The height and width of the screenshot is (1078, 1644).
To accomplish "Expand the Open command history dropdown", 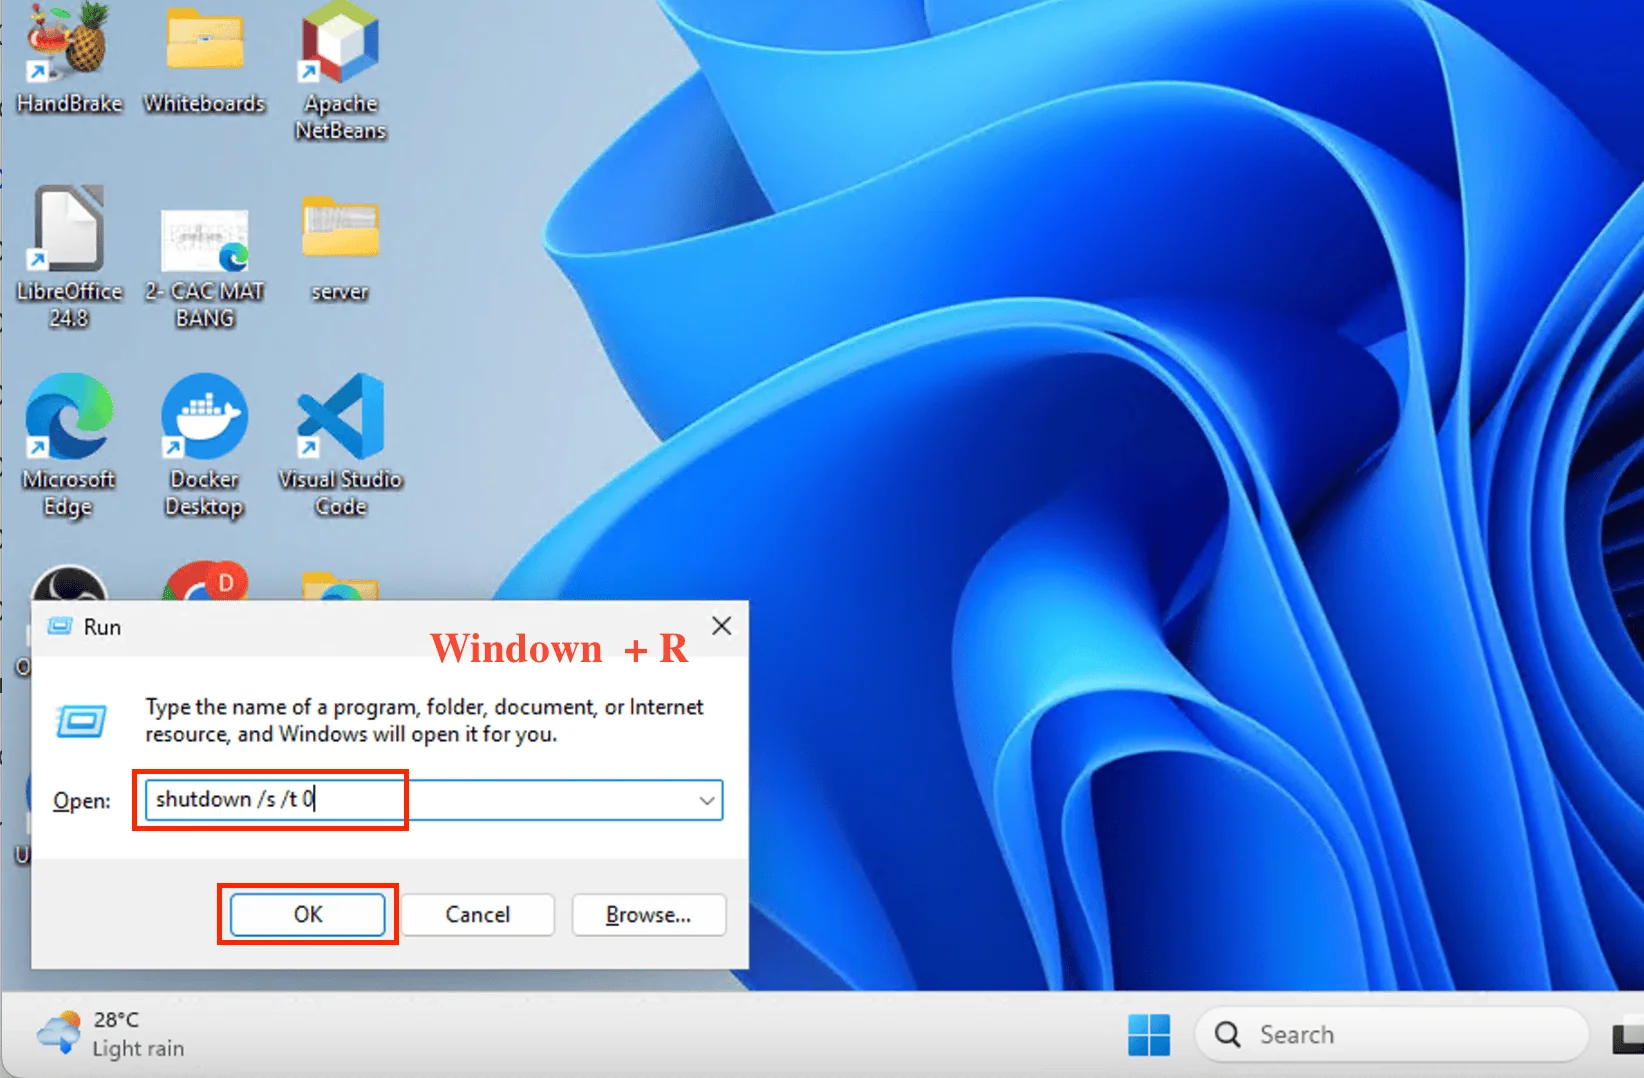I will [x=706, y=801].
